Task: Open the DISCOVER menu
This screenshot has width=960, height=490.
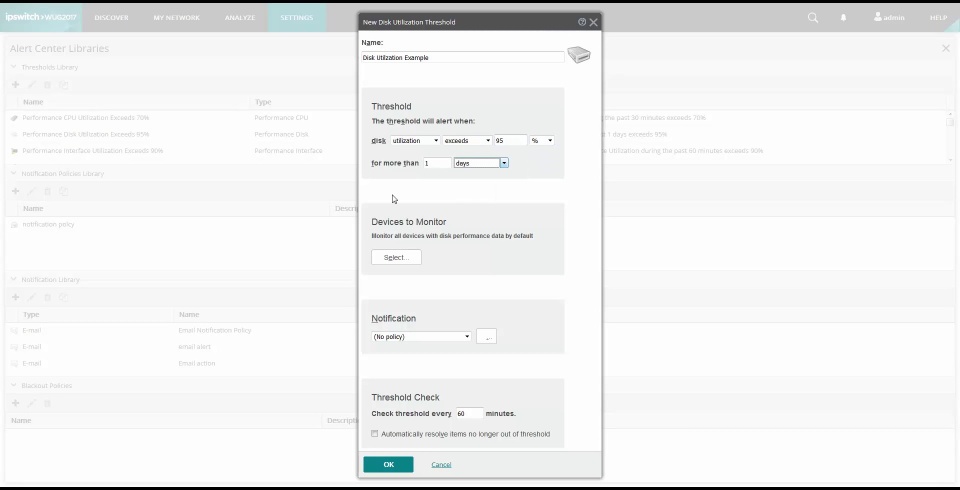Action: click(x=111, y=18)
